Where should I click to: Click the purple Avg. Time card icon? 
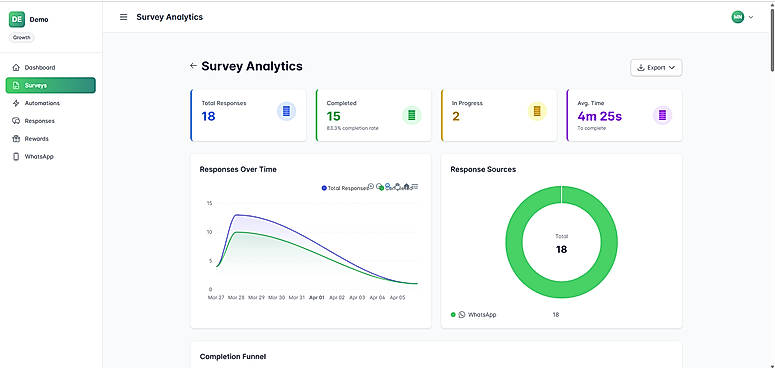663,115
